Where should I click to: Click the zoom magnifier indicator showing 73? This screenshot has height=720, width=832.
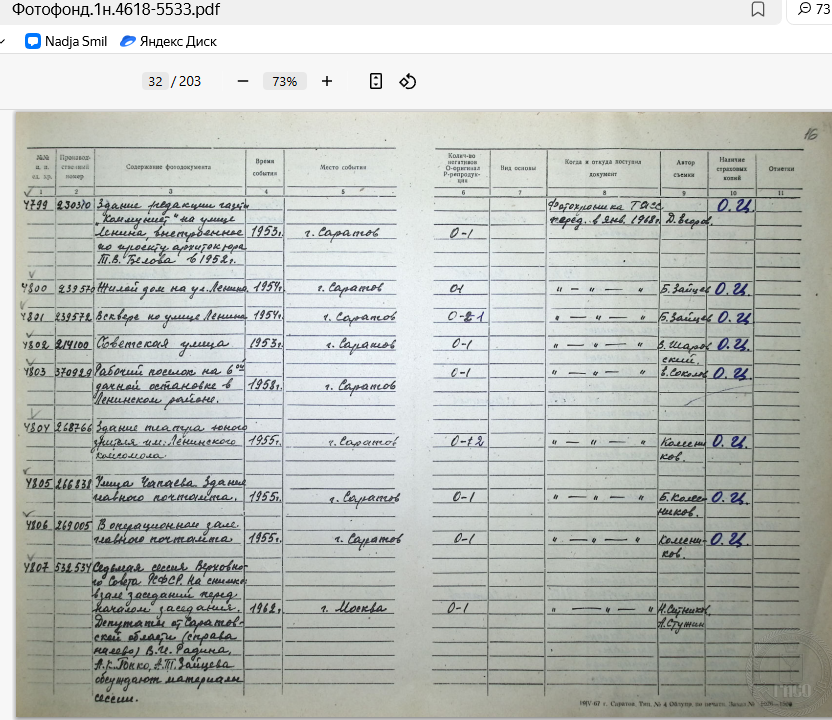click(814, 10)
